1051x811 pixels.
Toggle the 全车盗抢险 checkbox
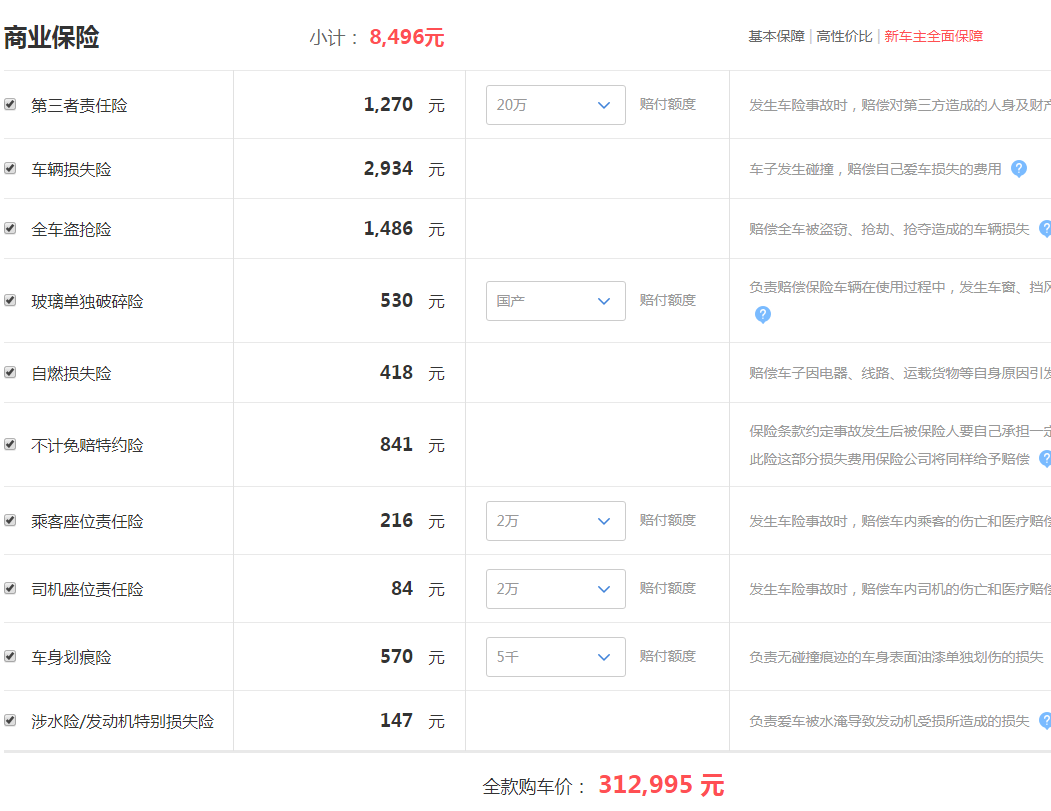10,229
